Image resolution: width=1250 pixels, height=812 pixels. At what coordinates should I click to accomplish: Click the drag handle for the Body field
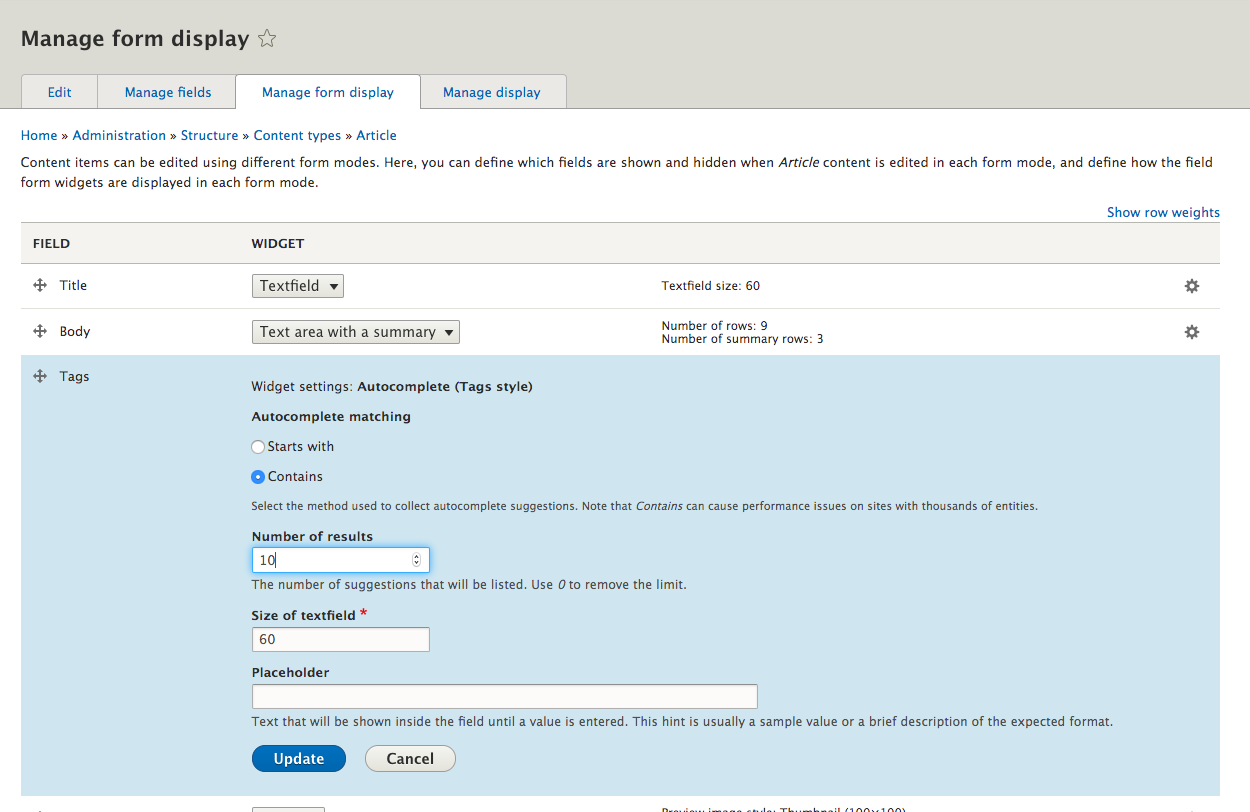[x=39, y=331]
